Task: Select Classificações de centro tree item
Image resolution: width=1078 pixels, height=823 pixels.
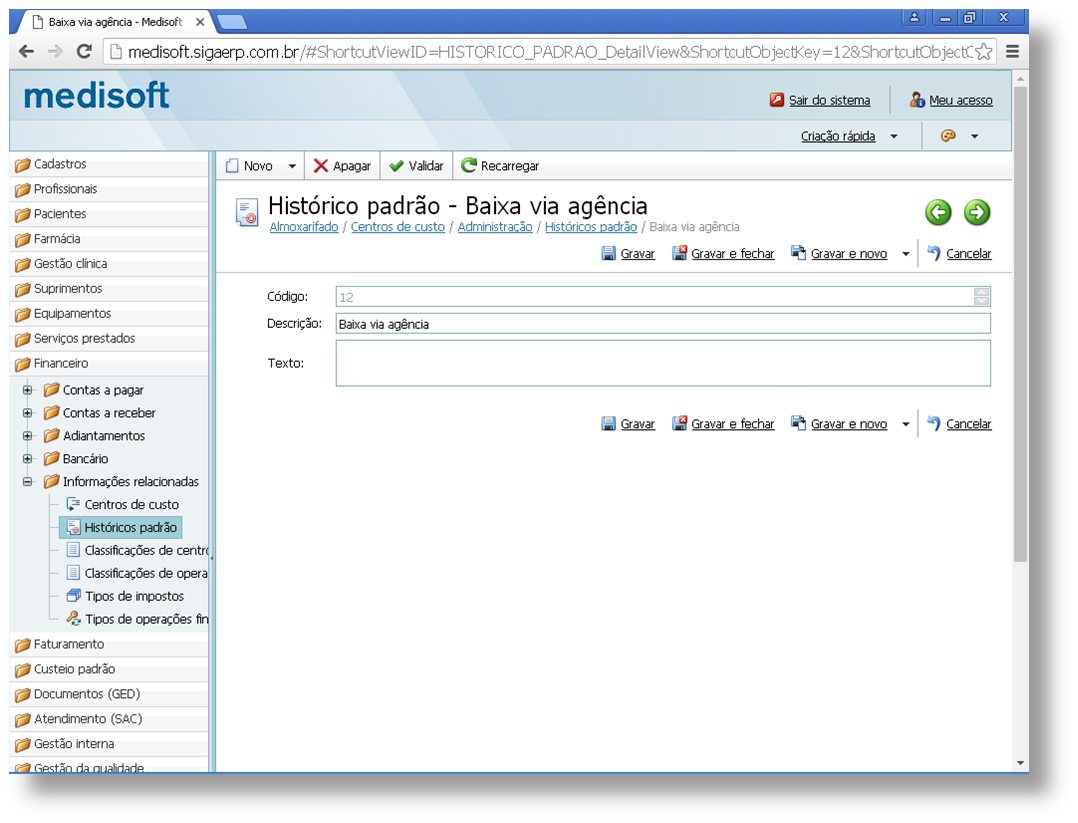Action: [137, 550]
